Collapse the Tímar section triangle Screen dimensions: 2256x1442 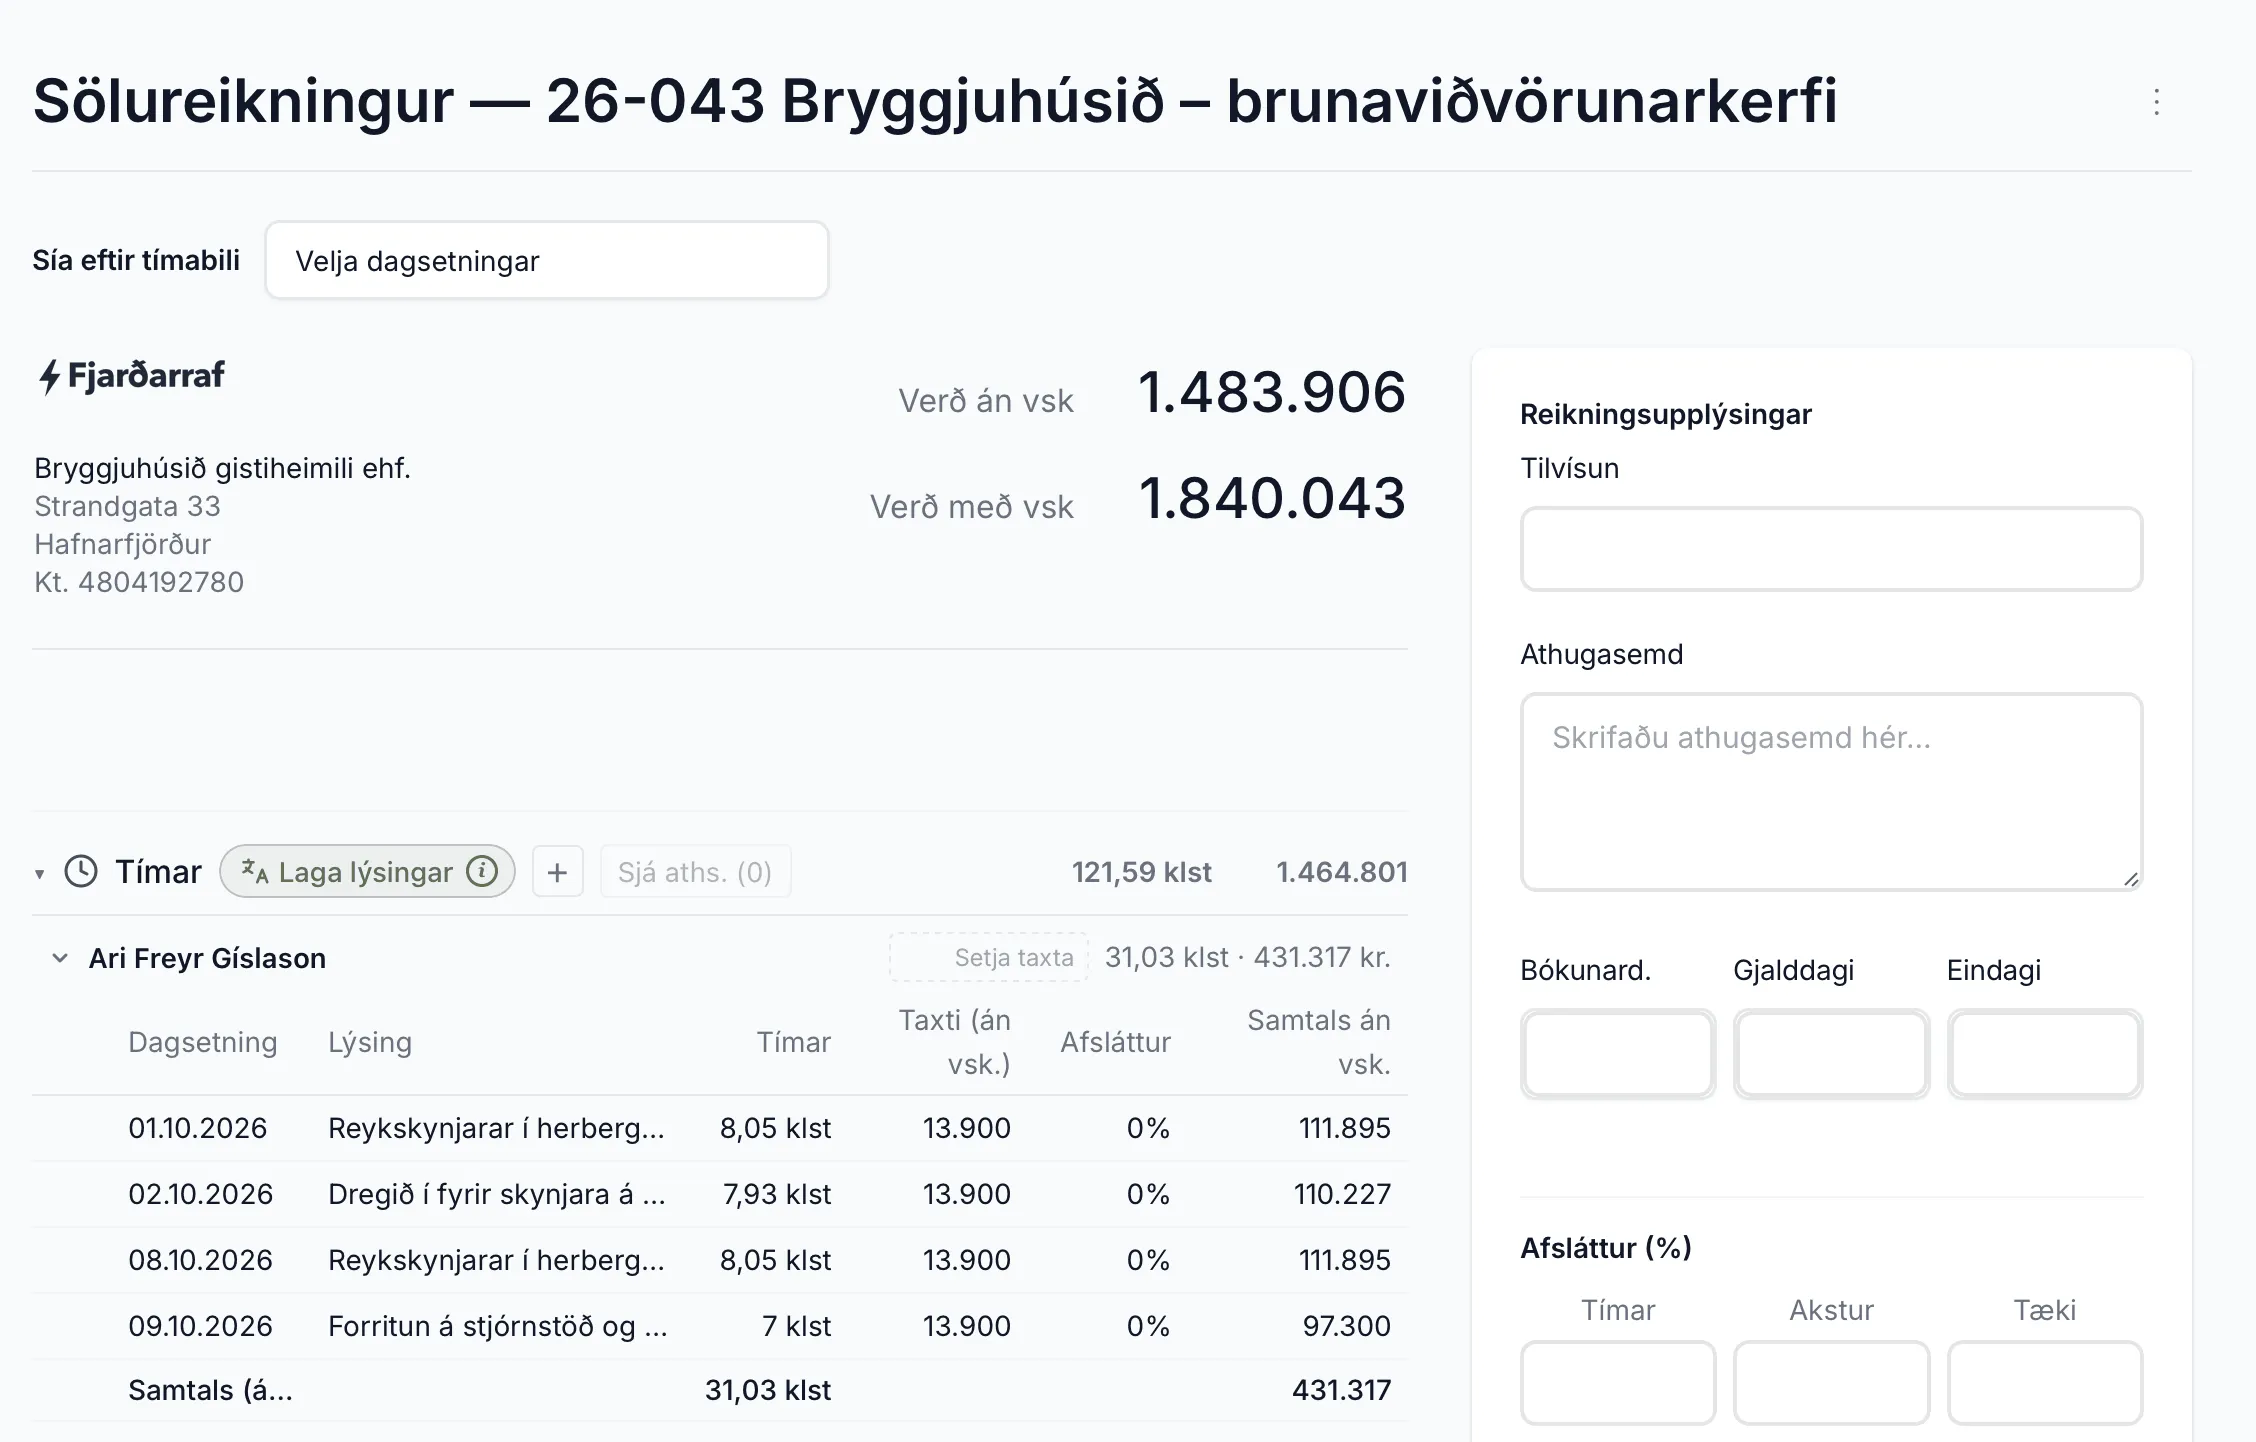point(39,874)
